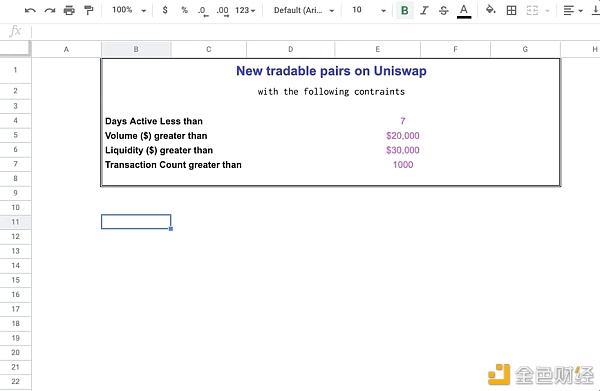Select column G header
Image resolution: width=600 pixels, height=391 pixels.
pyautogui.click(x=525, y=49)
